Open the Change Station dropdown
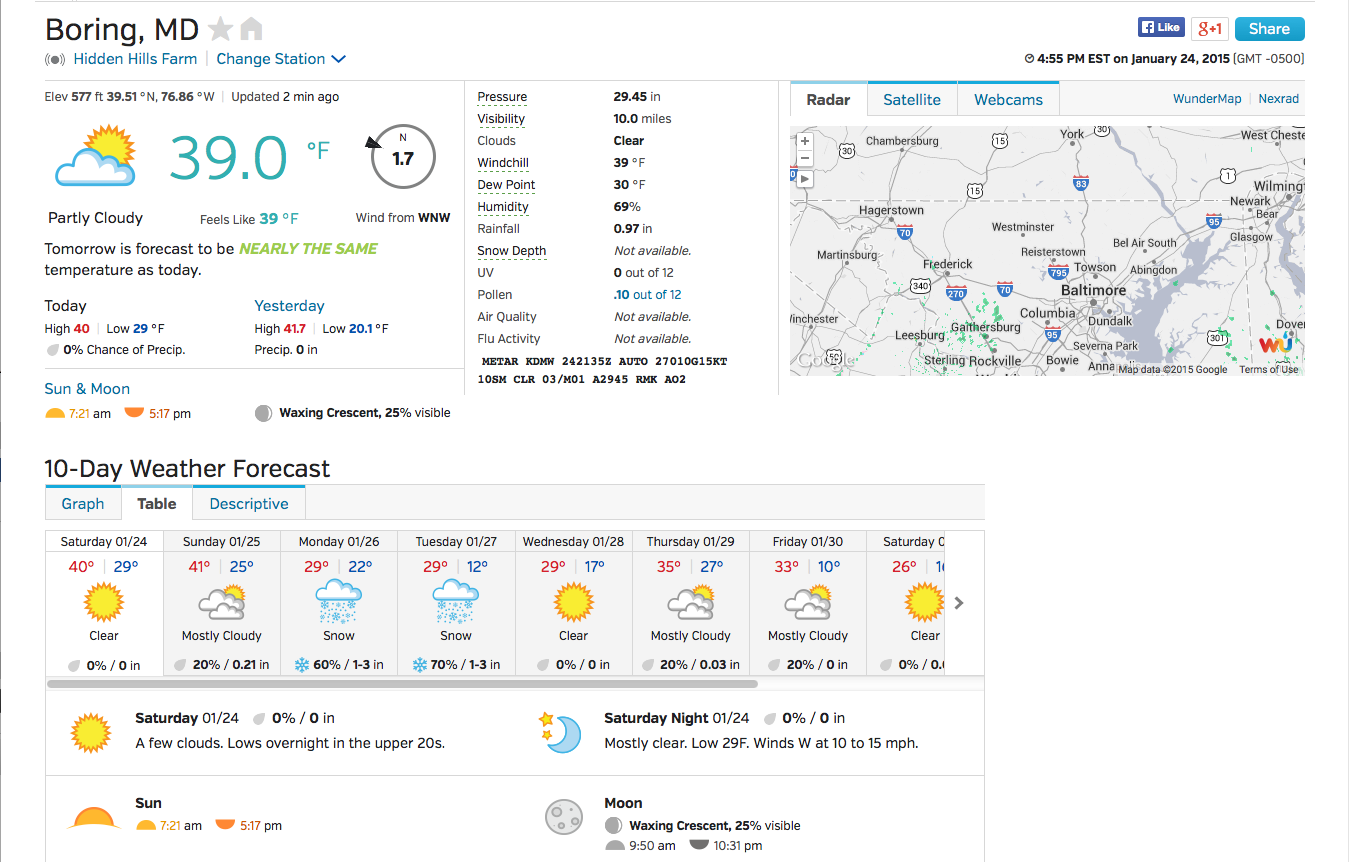Viewport: 1349px width, 862px height. (x=281, y=59)
